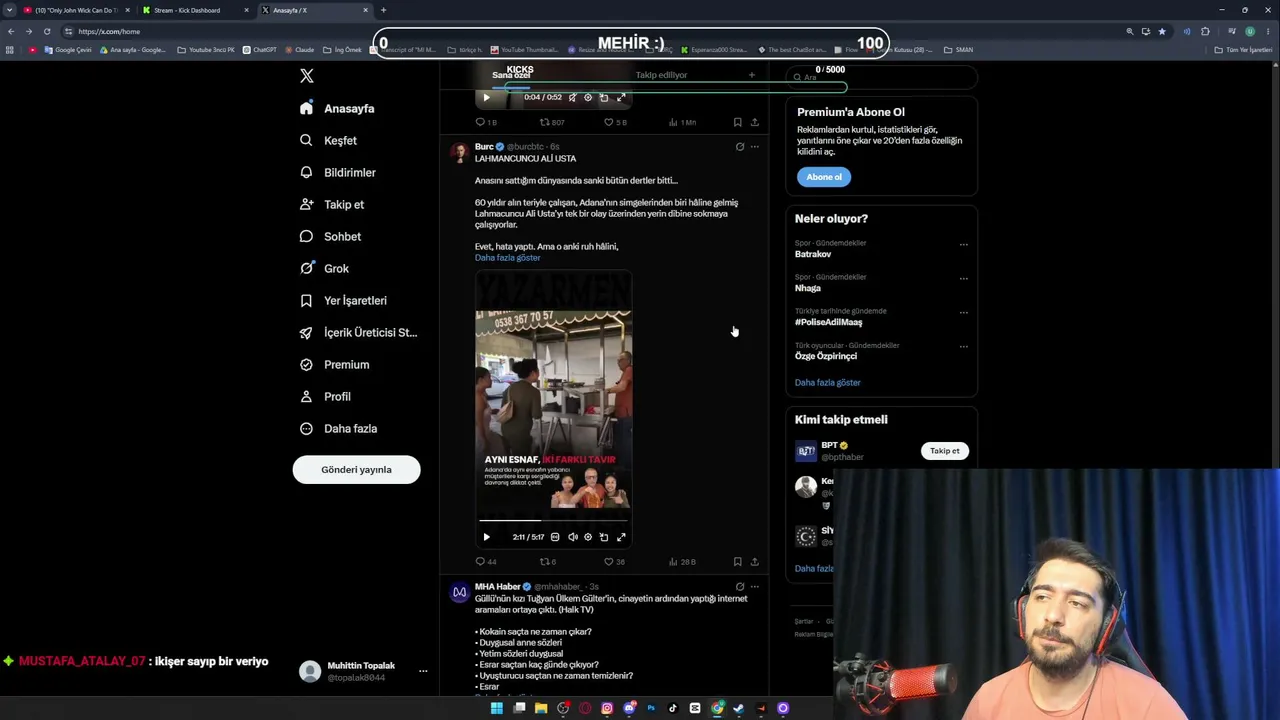Open a new browser tab

tap(383, 10)
